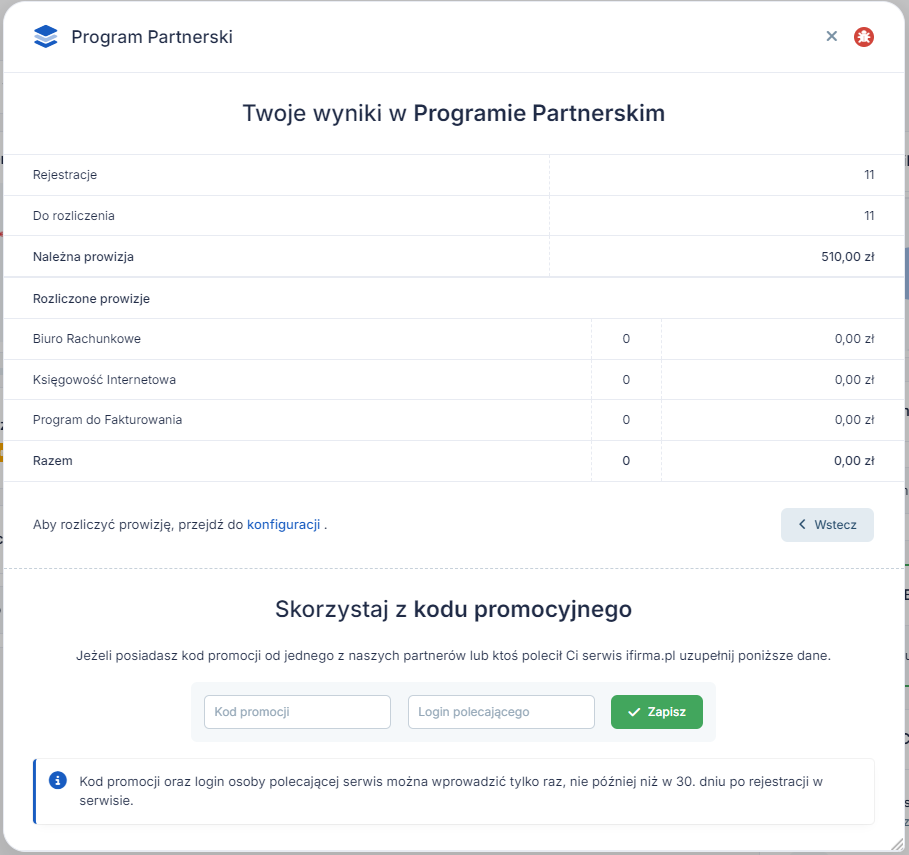Close the Program Partnerski dialog
This screenshot has width=909, height=855.
pyautogui.click(x=831, y=37)
